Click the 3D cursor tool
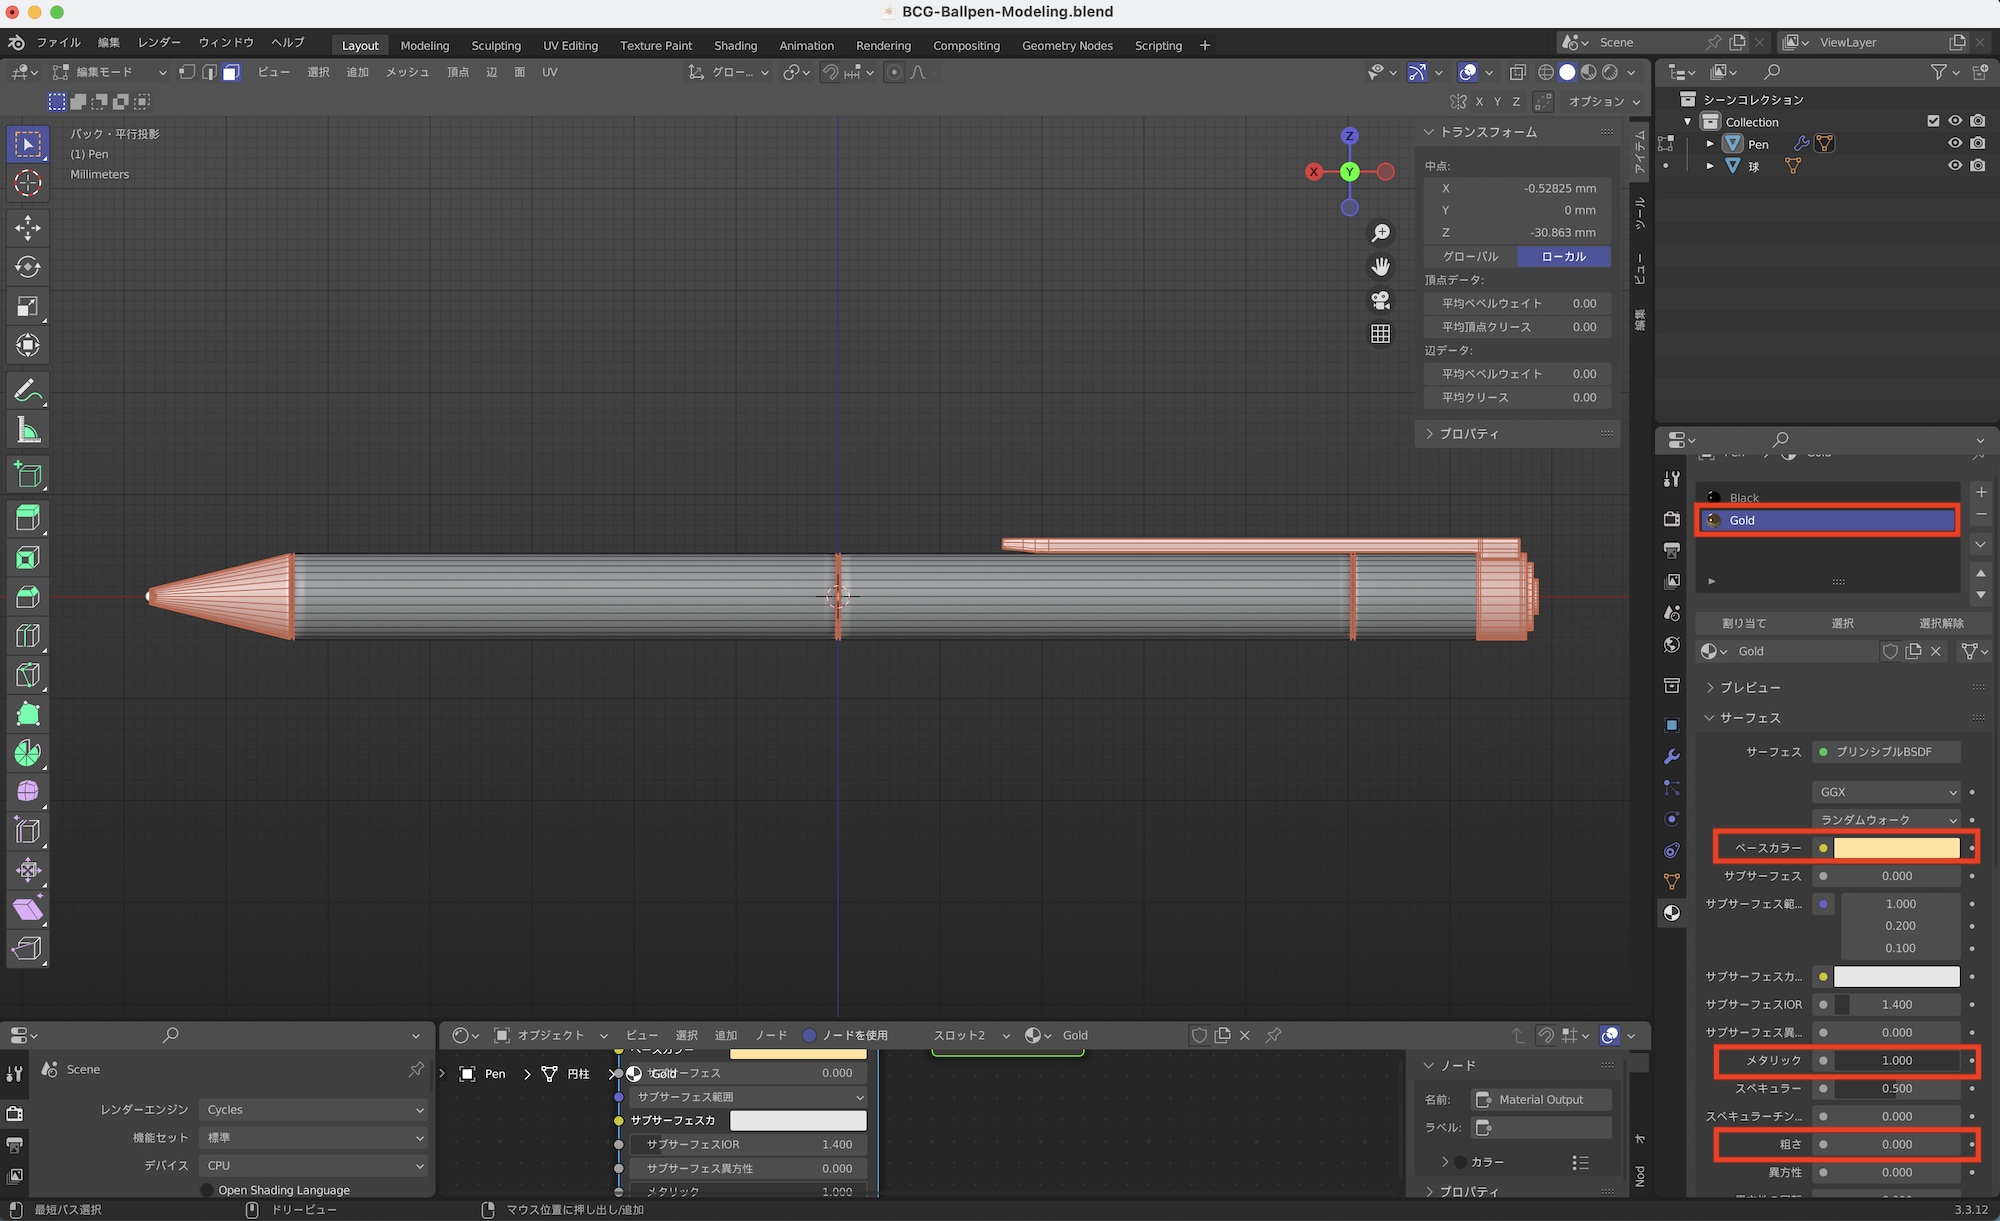The width and height of the screenshot is (2000, 1221). click(28, 184)
